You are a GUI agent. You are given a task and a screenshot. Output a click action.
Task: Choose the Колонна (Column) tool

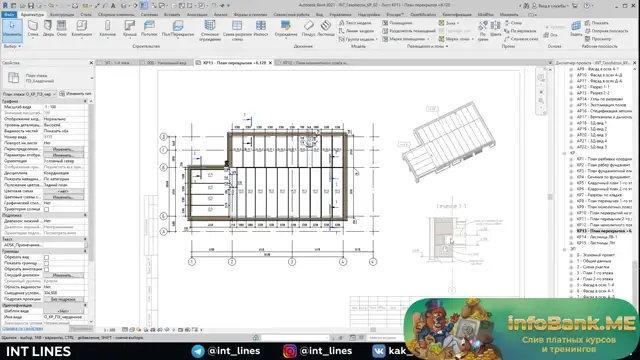pos(107,29)
